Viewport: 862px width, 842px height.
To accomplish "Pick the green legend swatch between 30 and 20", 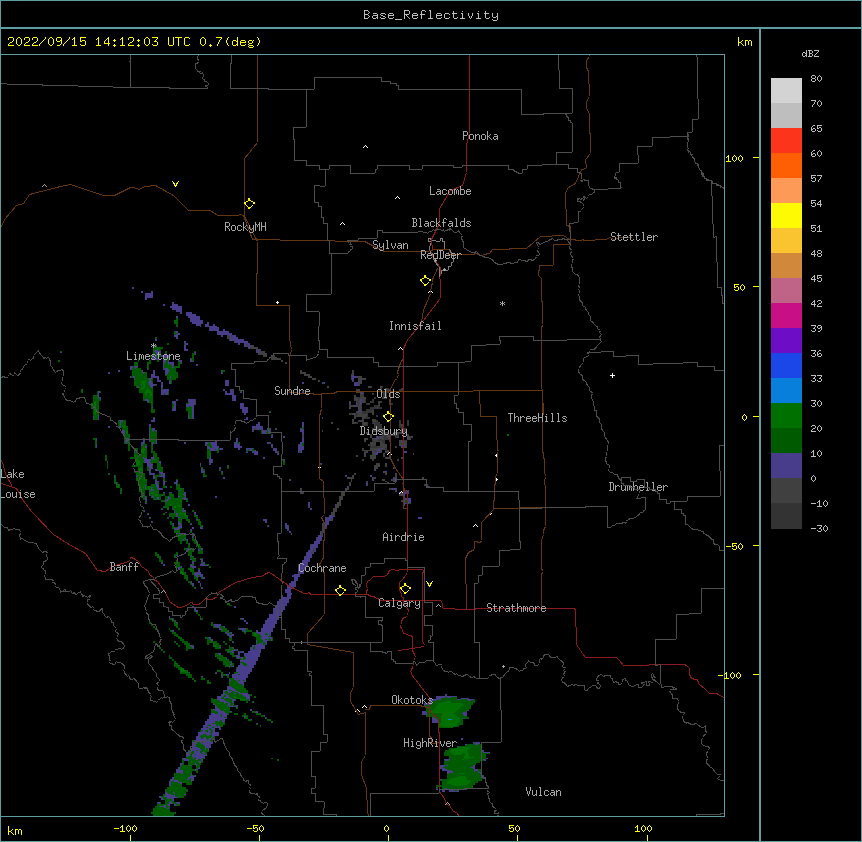I will pyautogui.click(x=786, y=416).
